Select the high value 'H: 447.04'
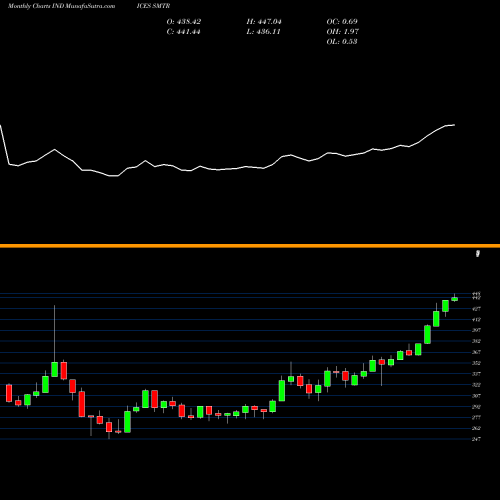The height and width of the screenshot is (500, 500). tap(264, 22)
